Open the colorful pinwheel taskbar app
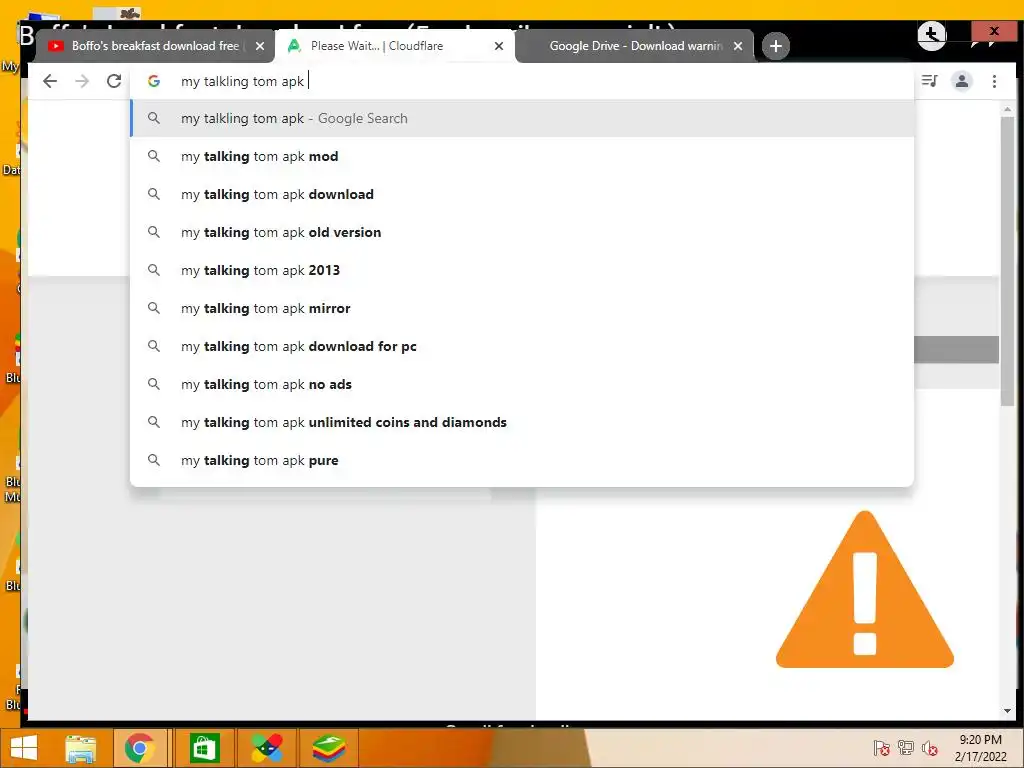 point(267,748)
